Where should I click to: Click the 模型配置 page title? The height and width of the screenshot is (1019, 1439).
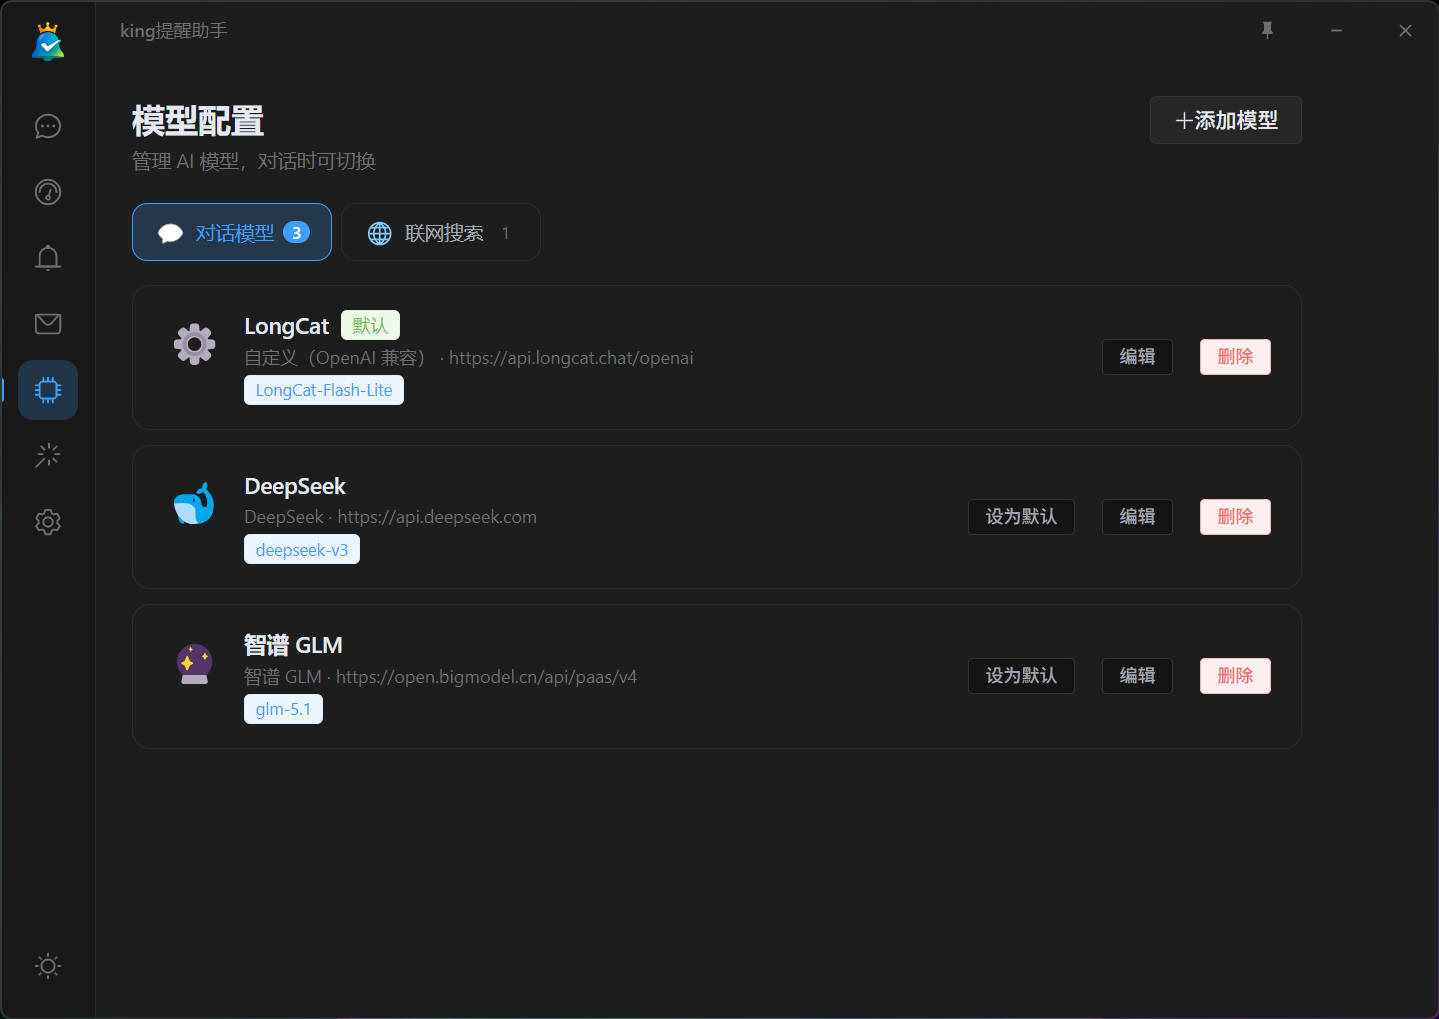pyautogui.click(x=198, y=121)
